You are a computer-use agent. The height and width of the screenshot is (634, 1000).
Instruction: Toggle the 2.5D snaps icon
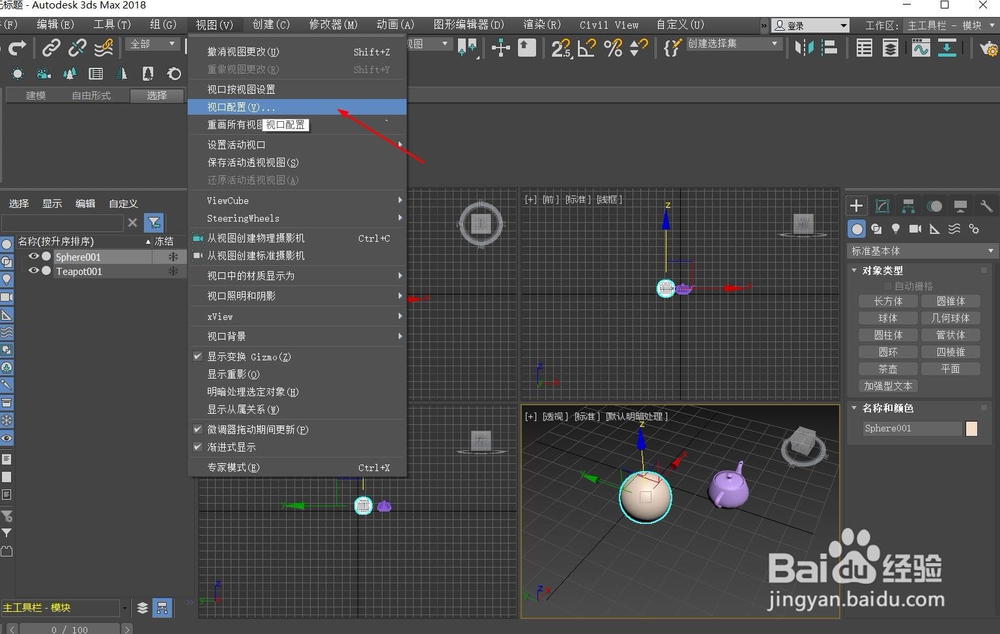(561, 48)
